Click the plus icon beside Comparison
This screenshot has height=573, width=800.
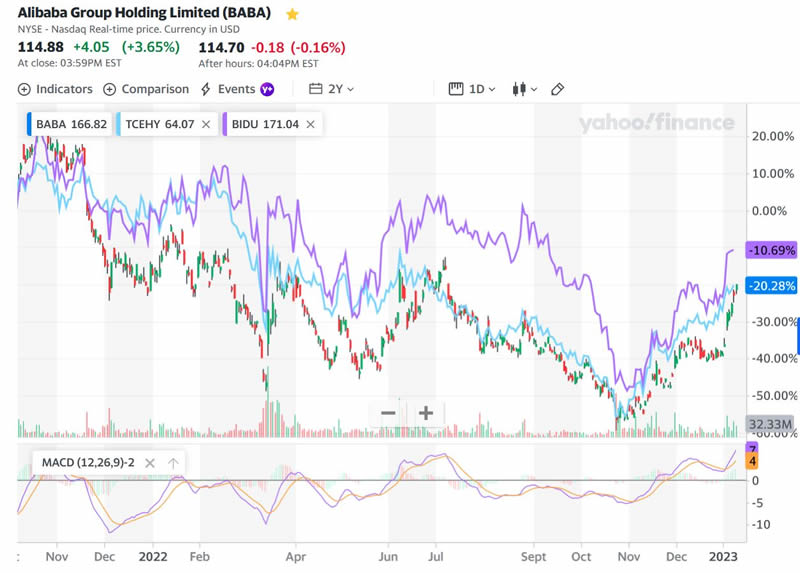click(x=109, y=90)
